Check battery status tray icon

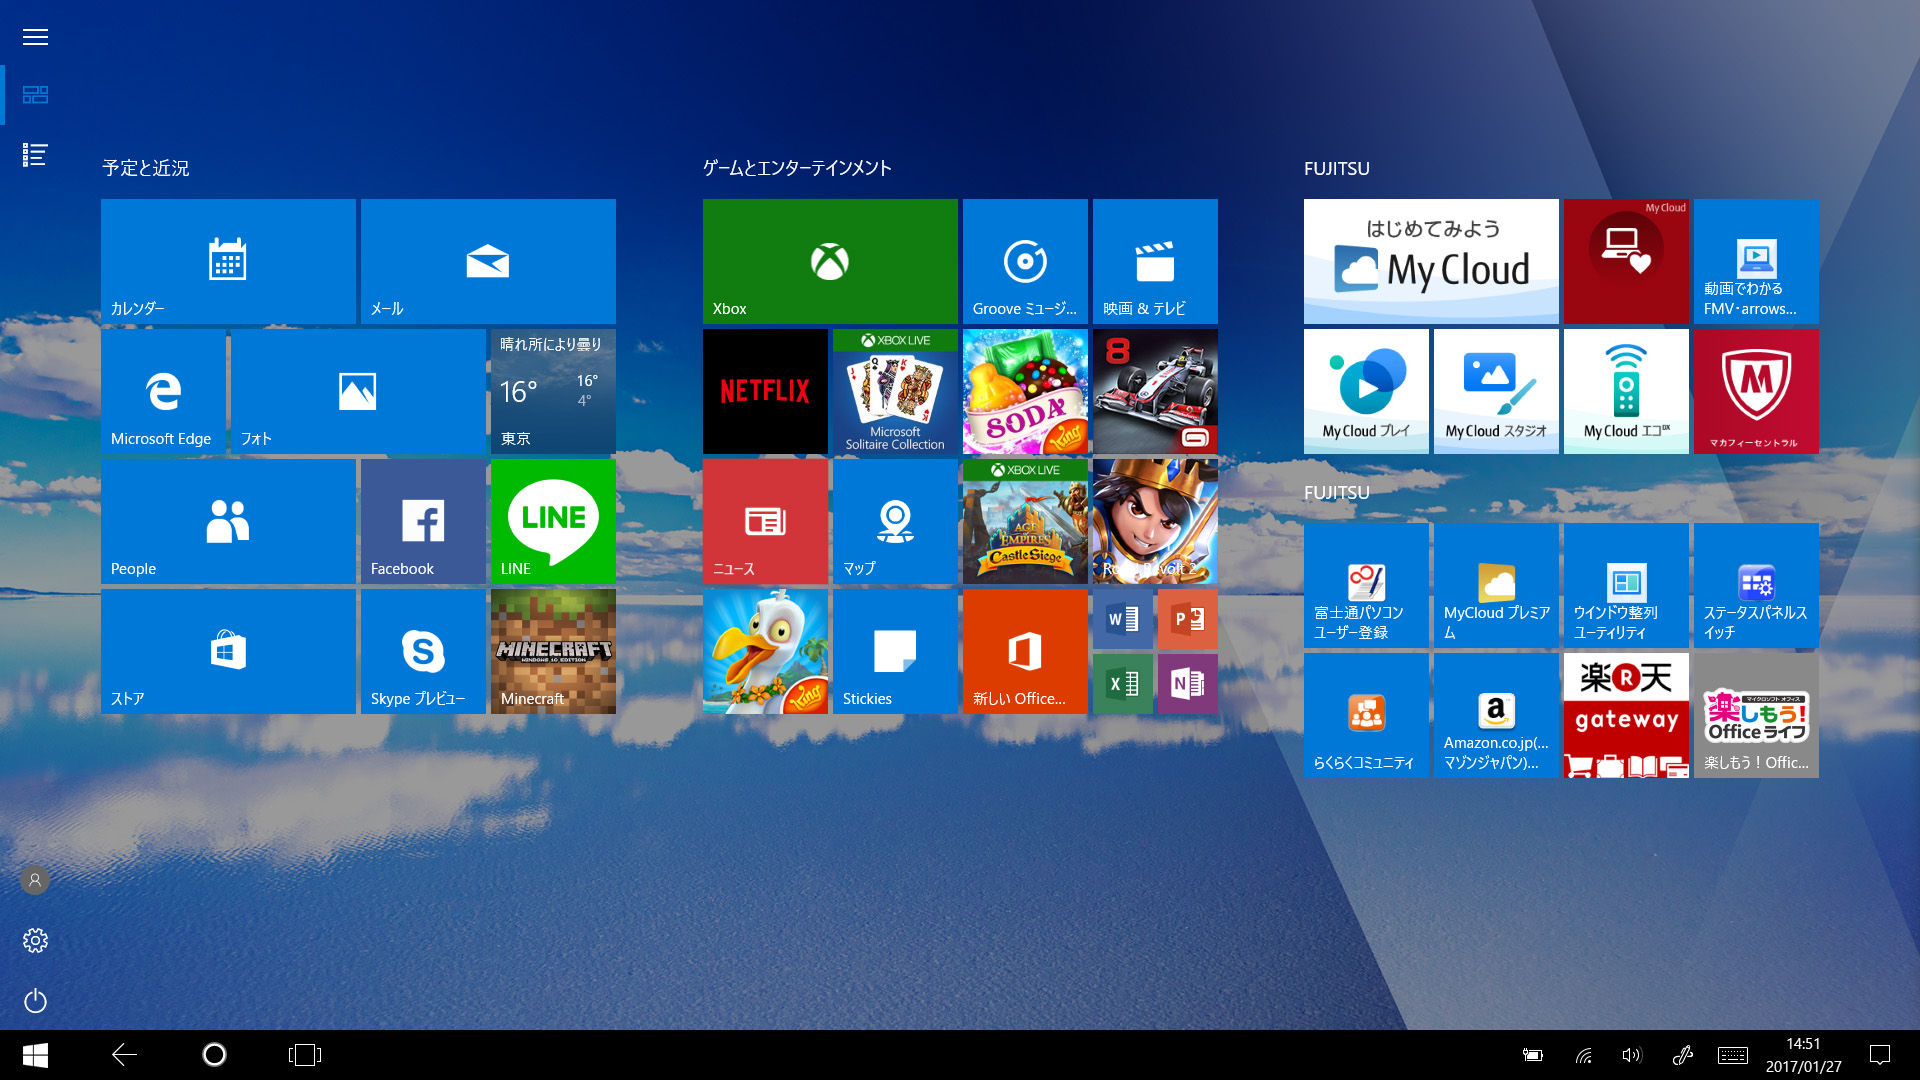pyautogui.click(x=1533, y=1055)
